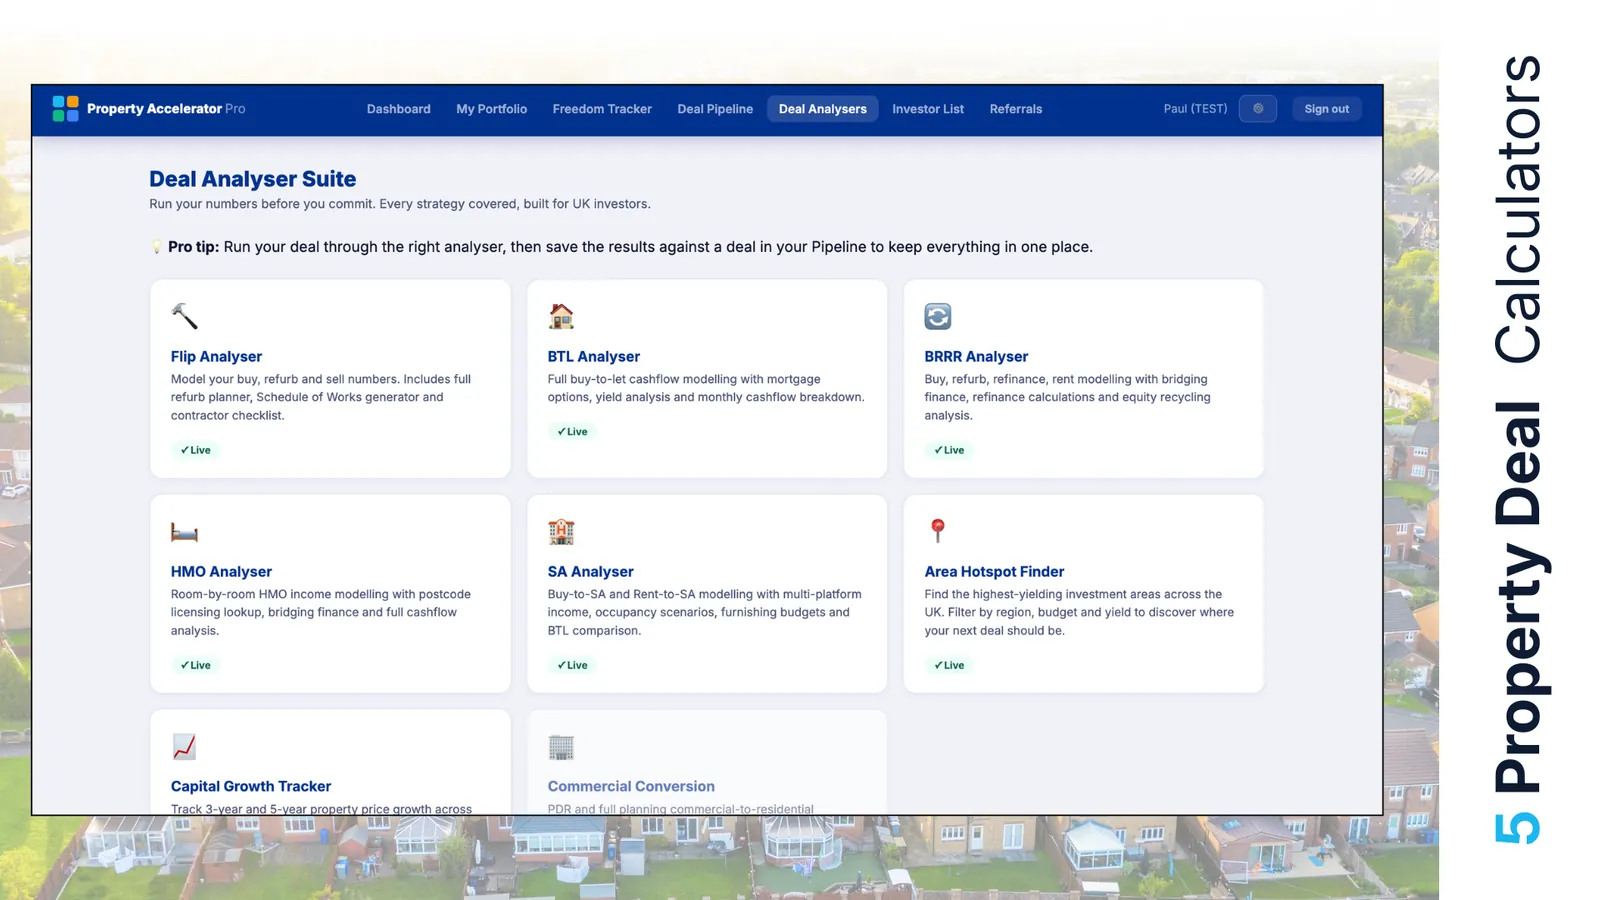Click the BTL description 'Full buy-to-let cashflow modelling'

[706, 388]
